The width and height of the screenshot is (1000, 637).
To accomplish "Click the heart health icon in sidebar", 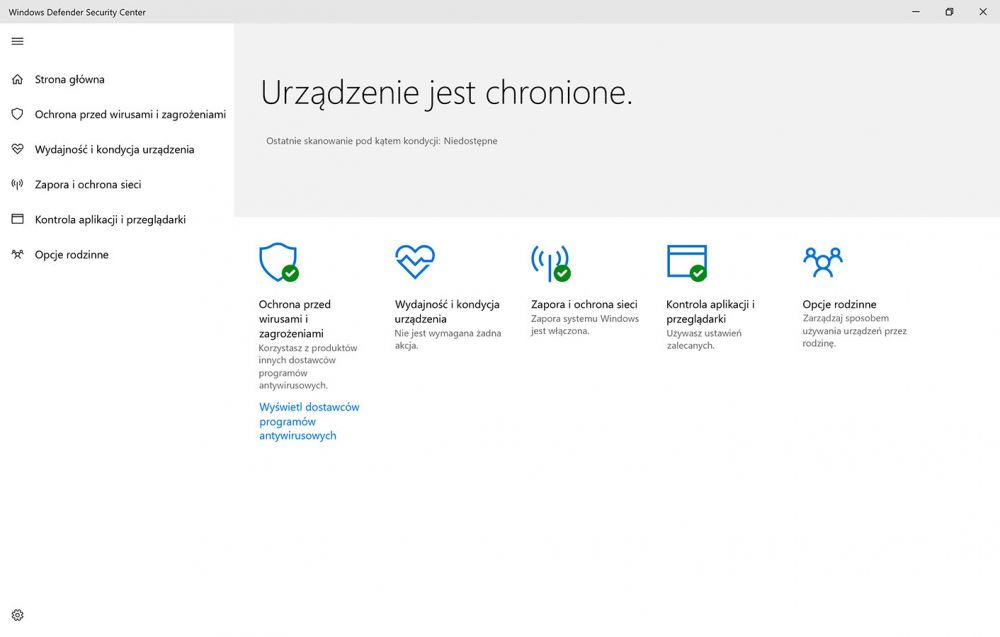I will pyautogui.click(x=17, y=149).
